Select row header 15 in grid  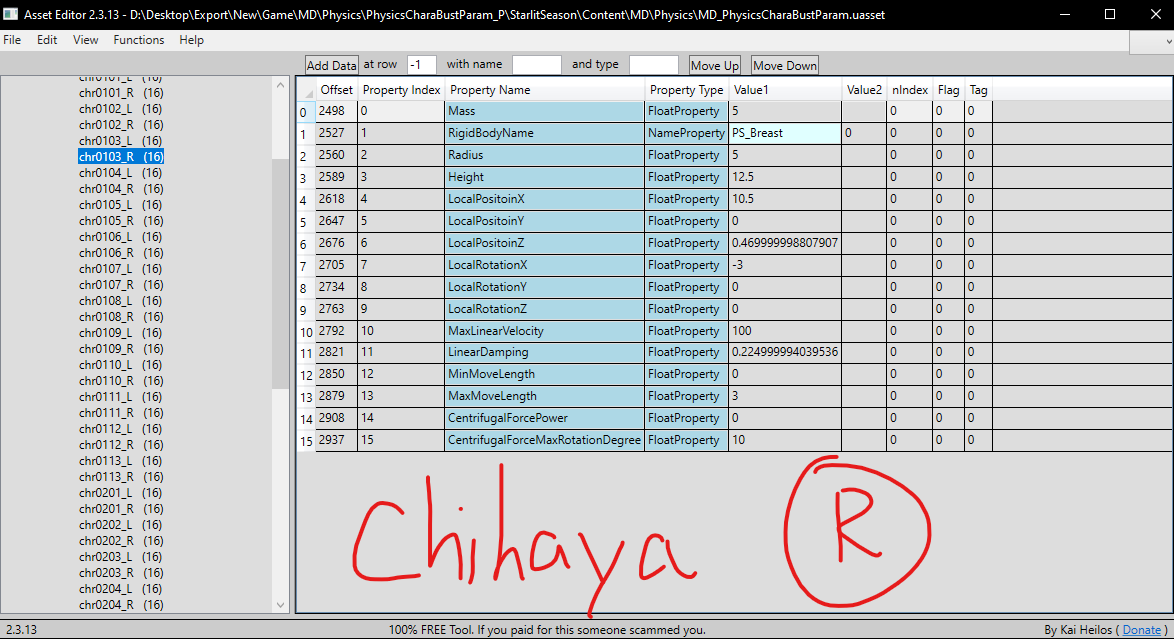pos(306,441)
